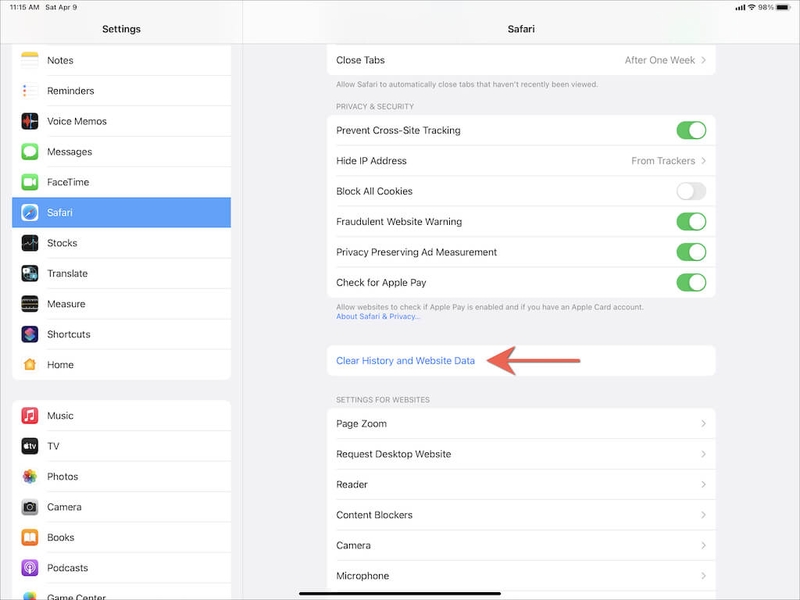Tap the 11:15 AM clock

pyautogui.click(x=24, y=7)
